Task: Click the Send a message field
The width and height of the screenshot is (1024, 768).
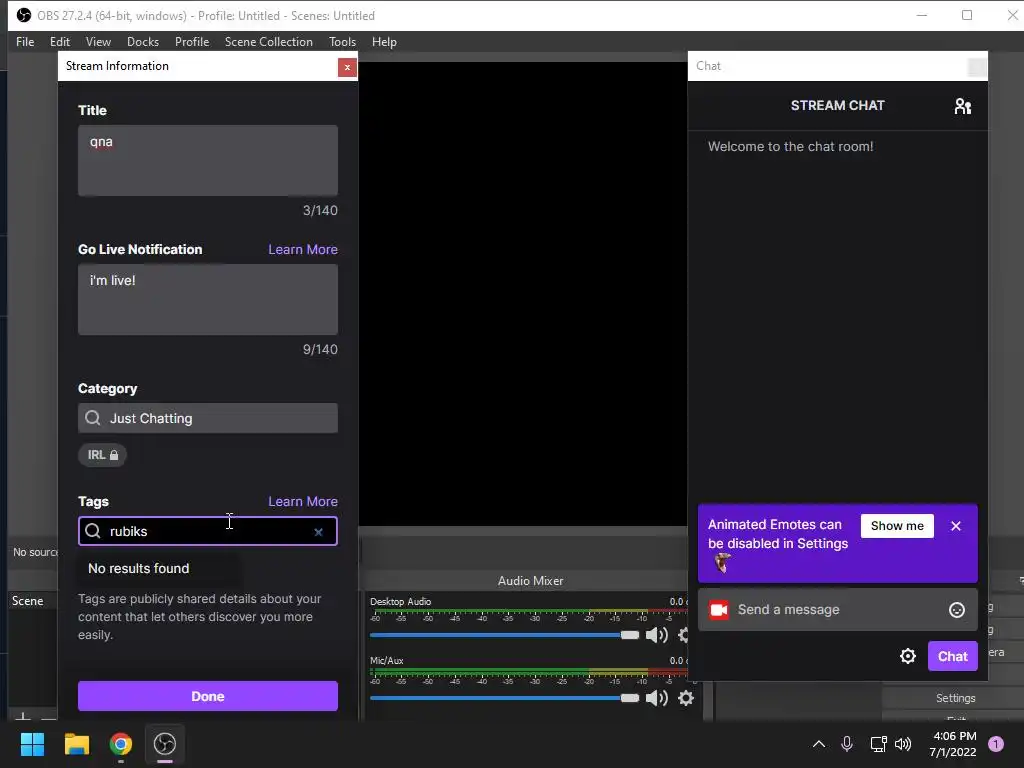Action: [838, 609]
